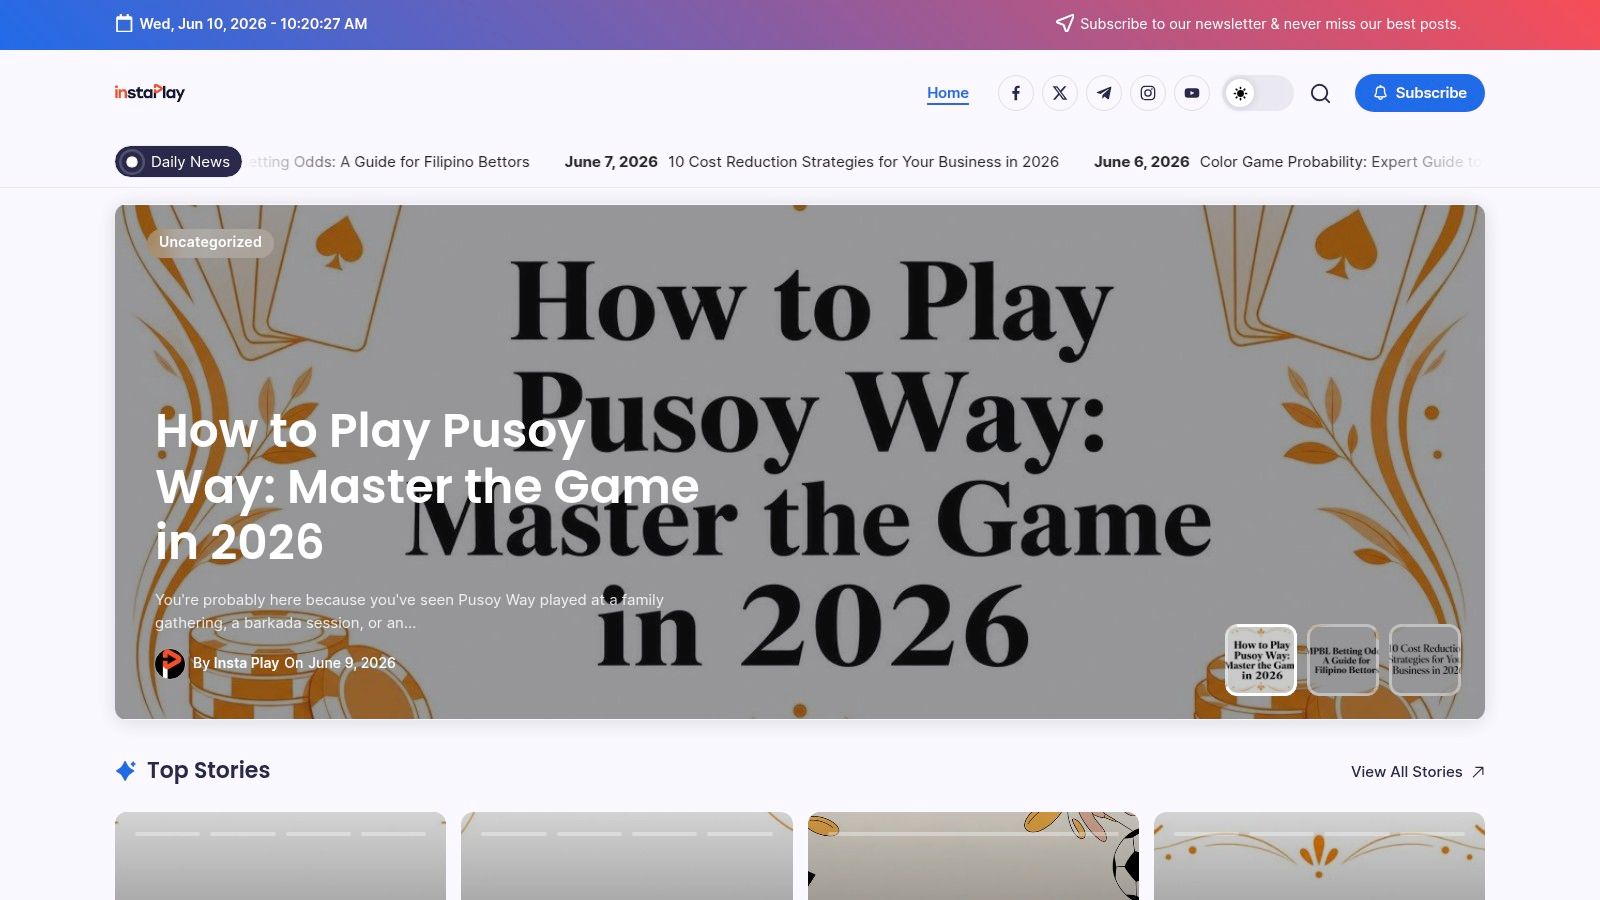Open the Instagram social icon
The image size is (1600, 900).
[1148, 93]
